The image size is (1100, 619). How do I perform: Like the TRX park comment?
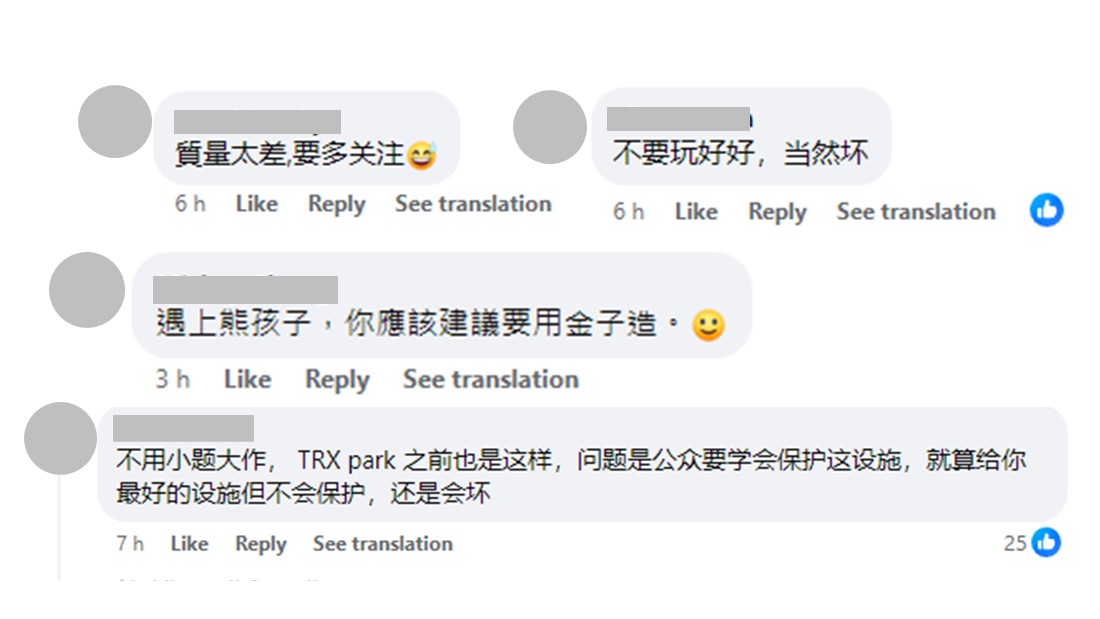pyautogui.click(x=189, y=544)
